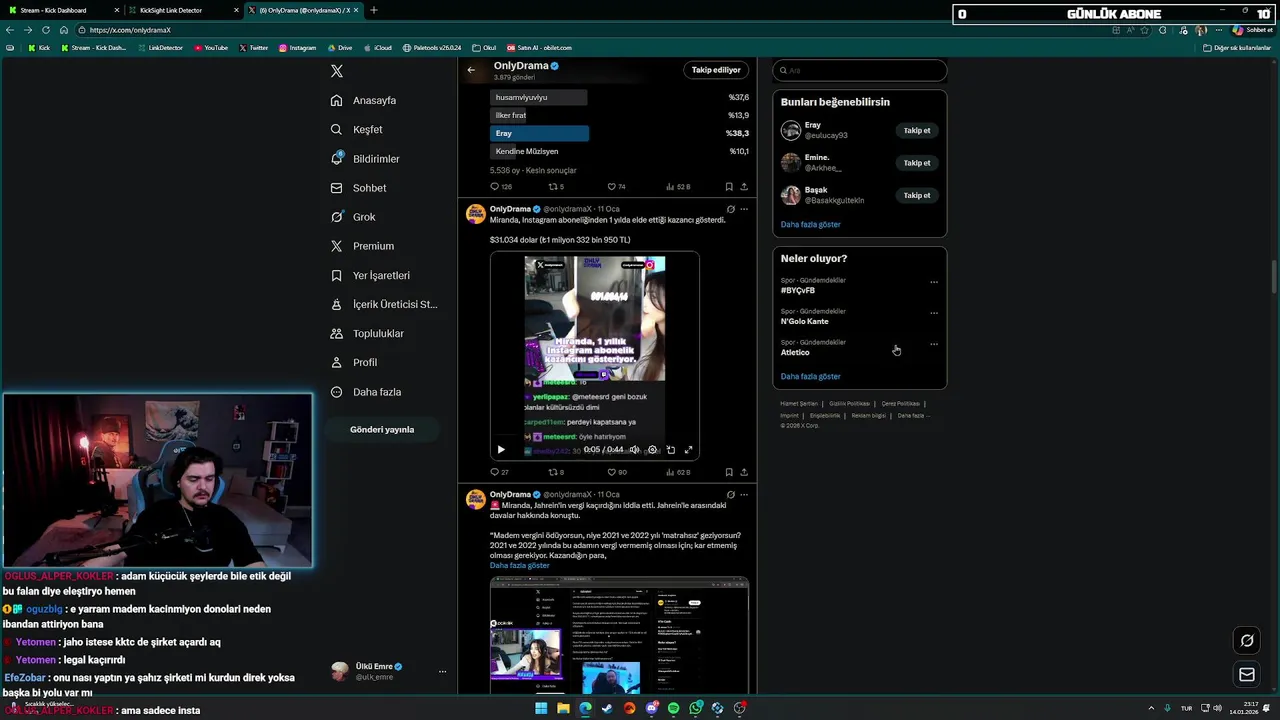Screen dimensions: 1280x720
Task: Follow Emine. with Takip et
Action: point(917,163)
